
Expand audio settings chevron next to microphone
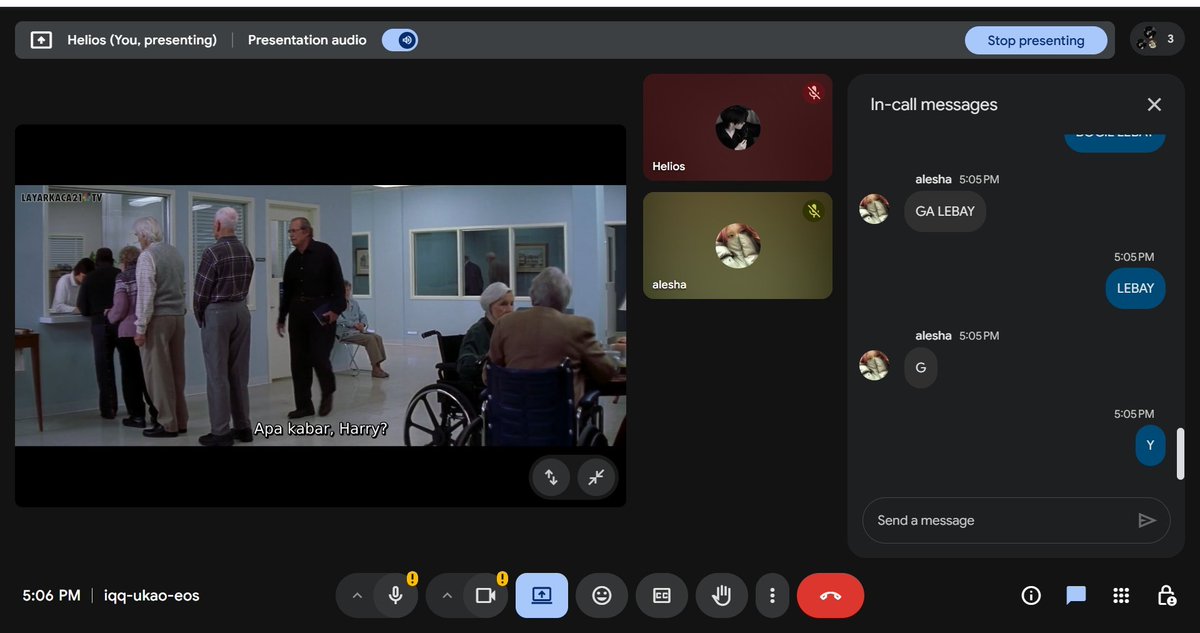pos(357,596)
